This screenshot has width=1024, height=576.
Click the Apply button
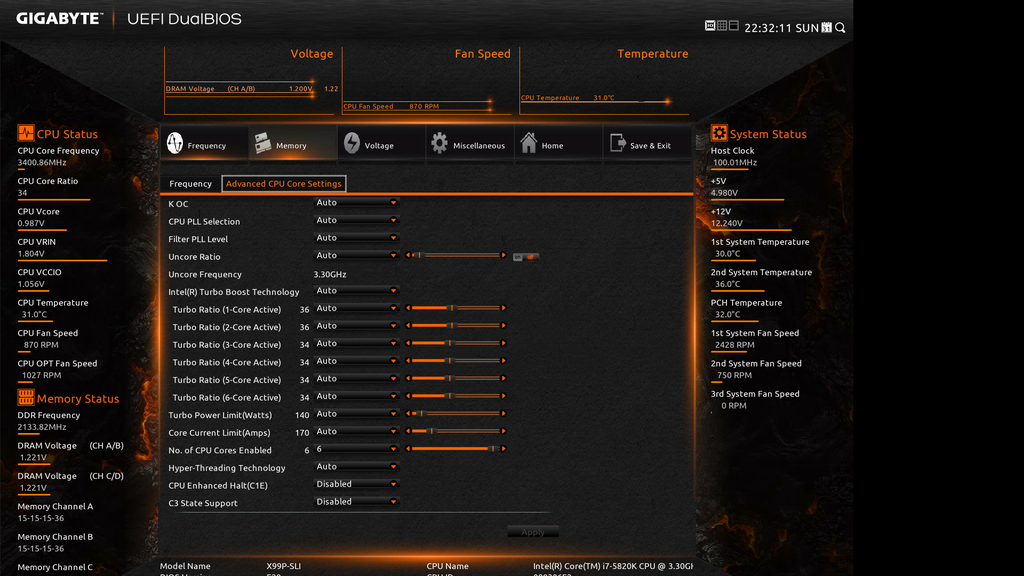pos(533,532)
